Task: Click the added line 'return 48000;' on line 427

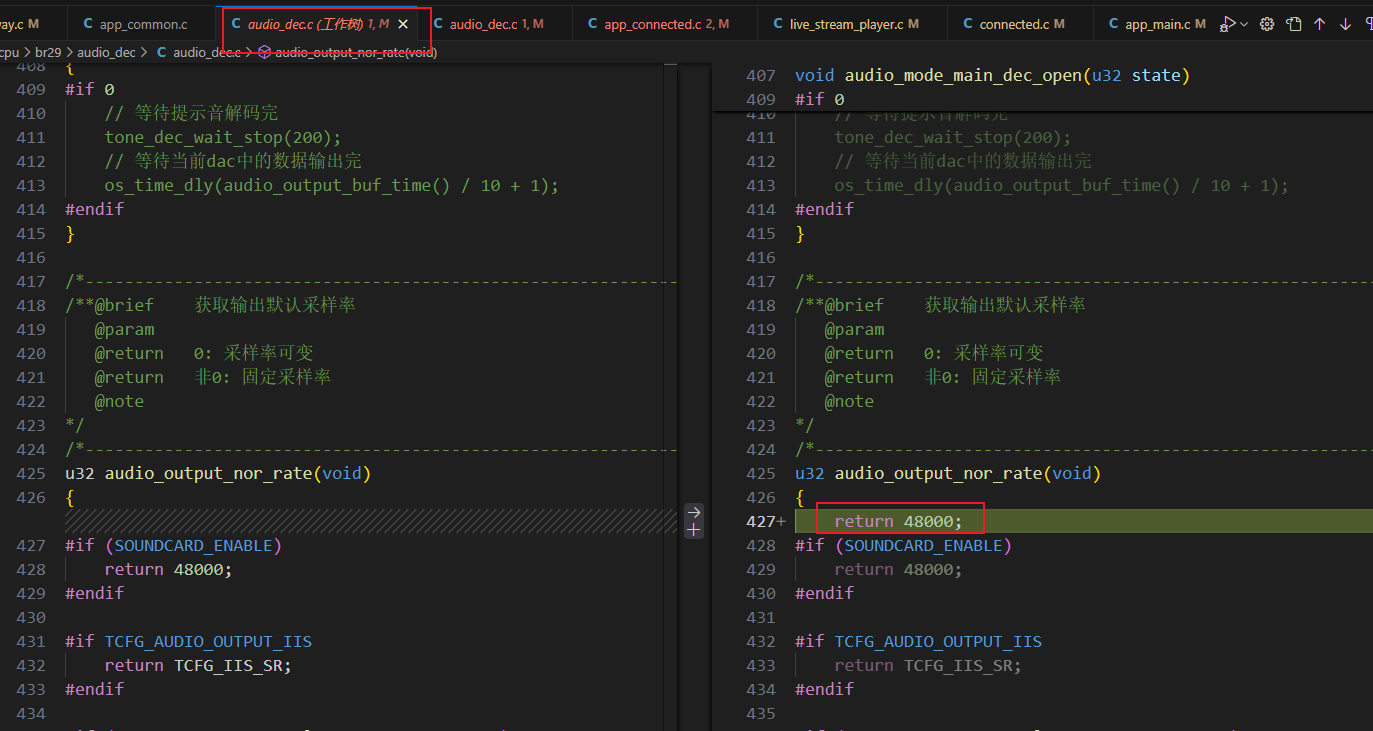Action: [x=898, y=521]
